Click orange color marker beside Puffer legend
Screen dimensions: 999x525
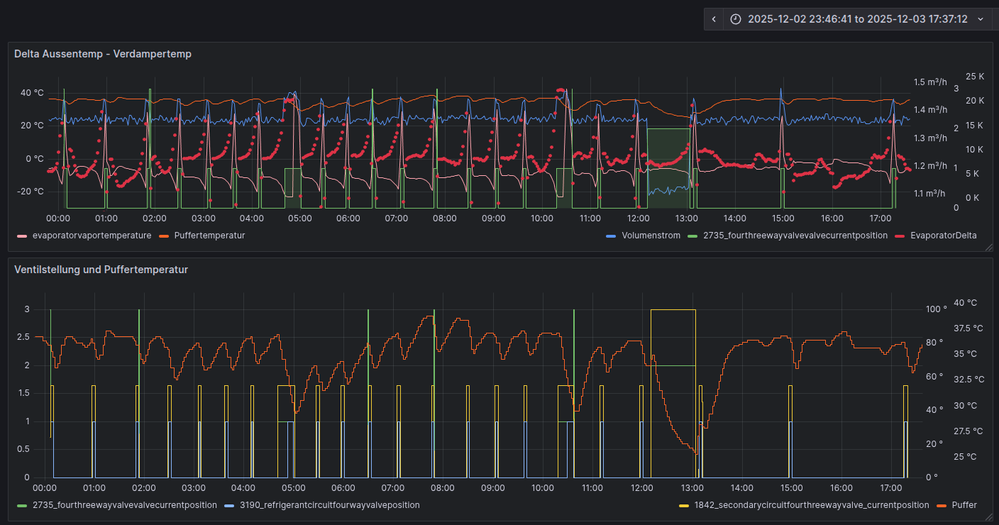pyautogui.click(x=942, y=505)
